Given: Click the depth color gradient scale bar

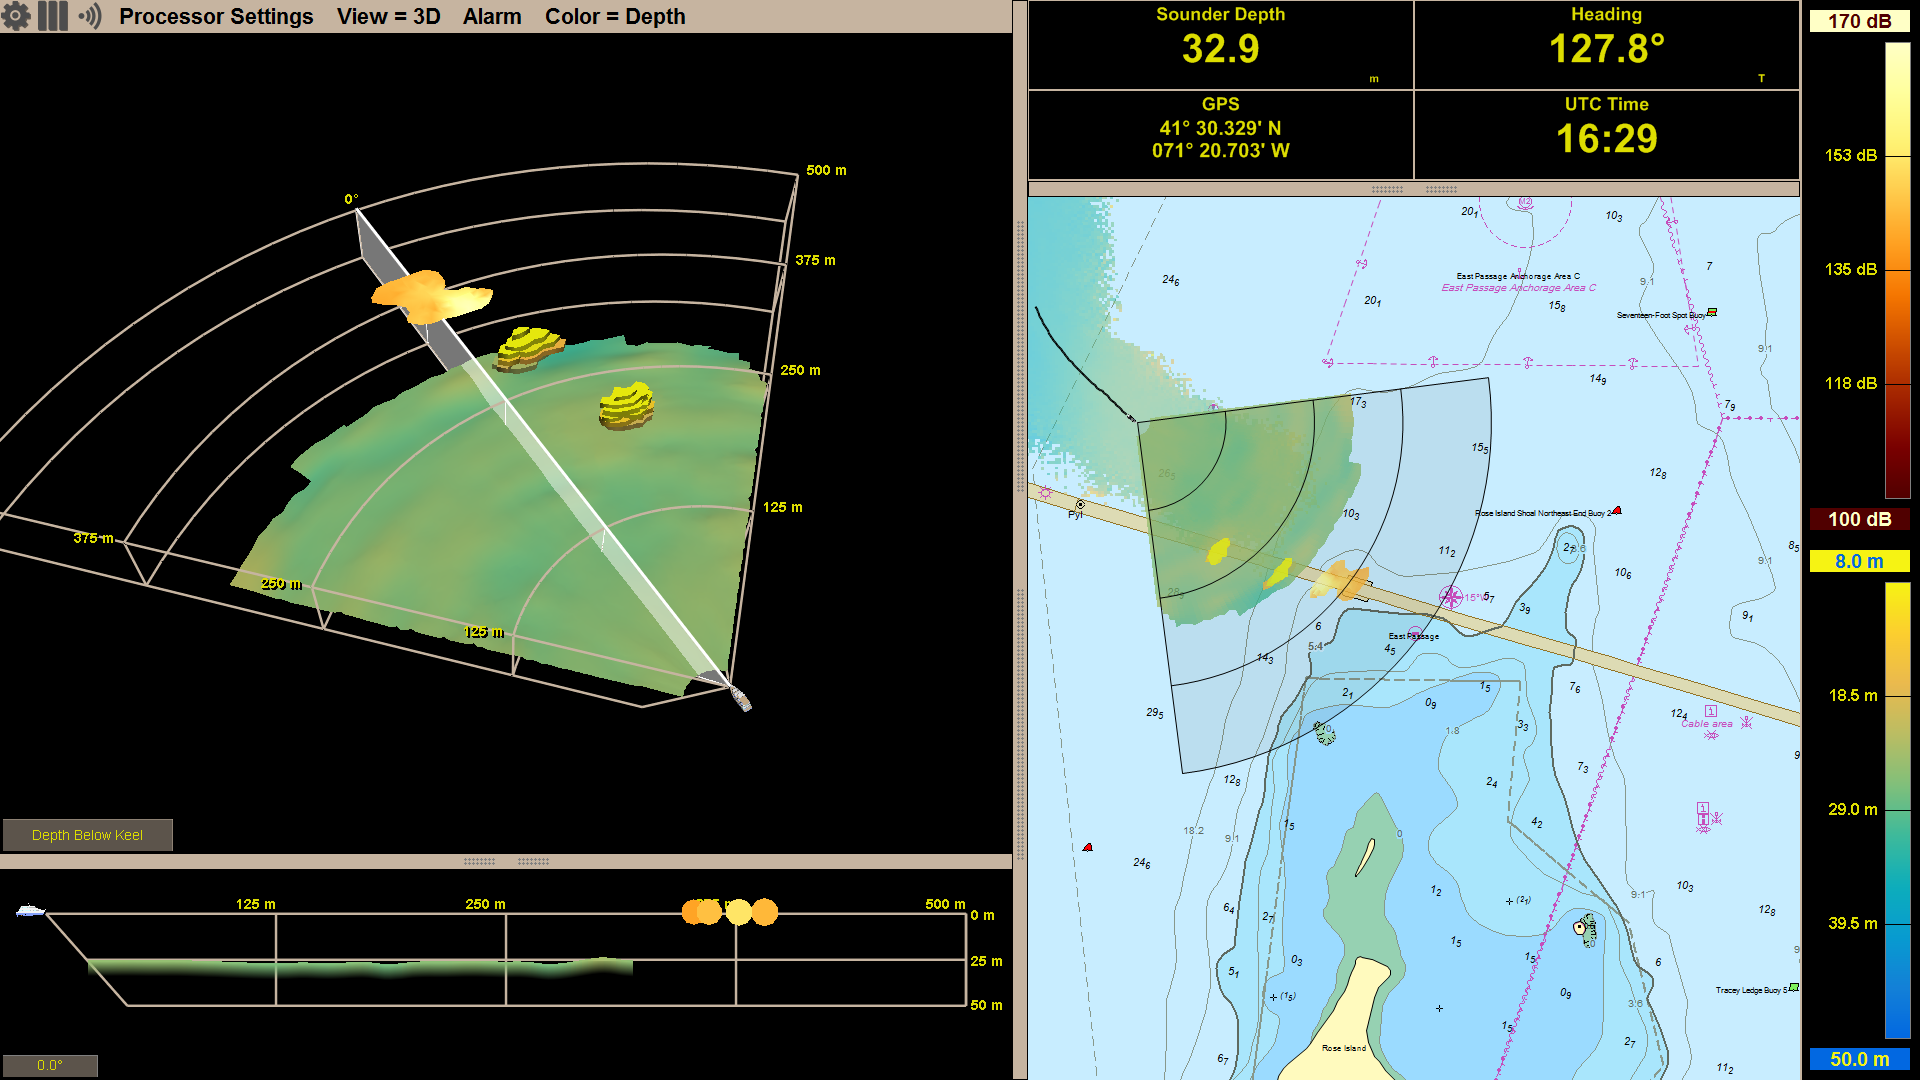Looking at the screenshot, I should point(1897,810).
